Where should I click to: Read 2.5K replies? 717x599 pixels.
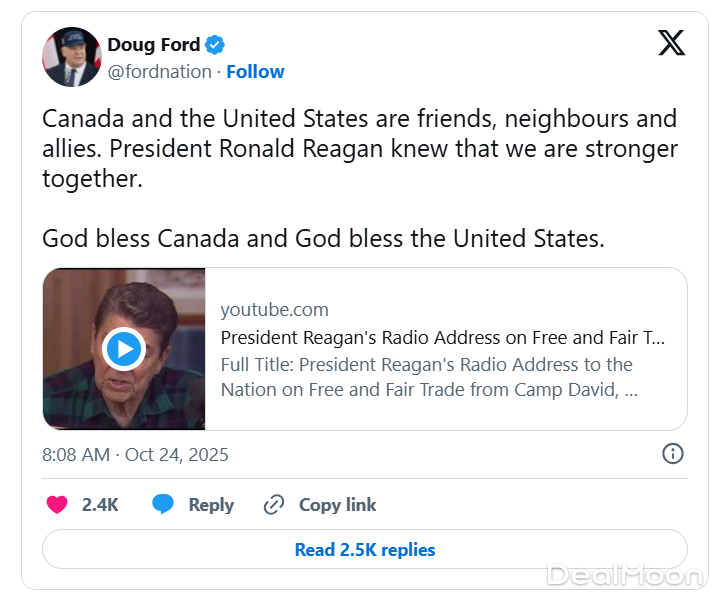[364, 549]
